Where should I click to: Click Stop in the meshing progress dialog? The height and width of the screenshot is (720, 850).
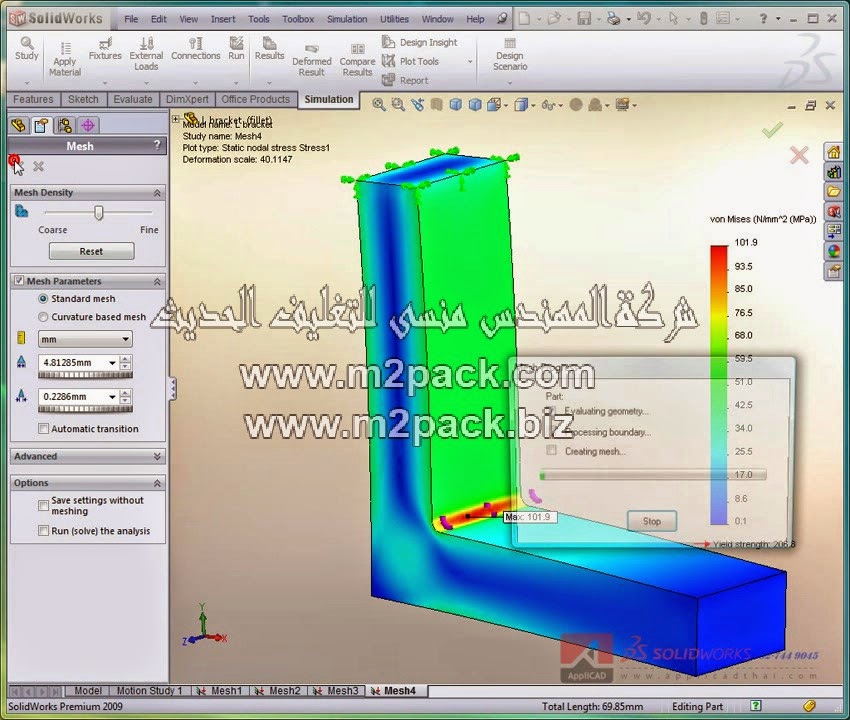point(652,520)
